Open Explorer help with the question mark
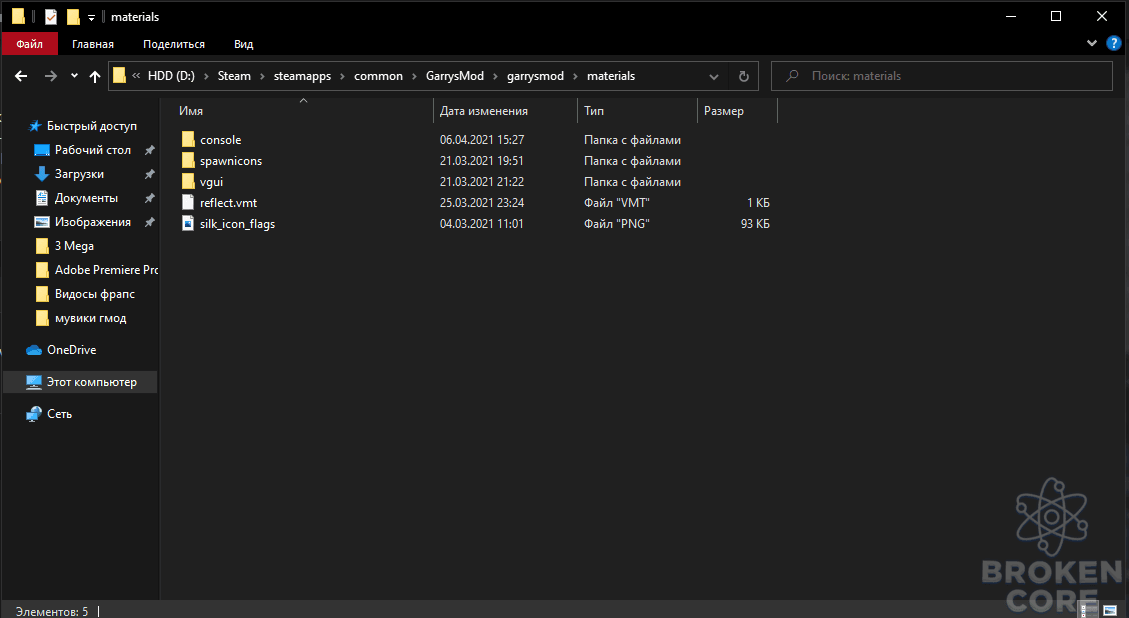 (1113, 43)
